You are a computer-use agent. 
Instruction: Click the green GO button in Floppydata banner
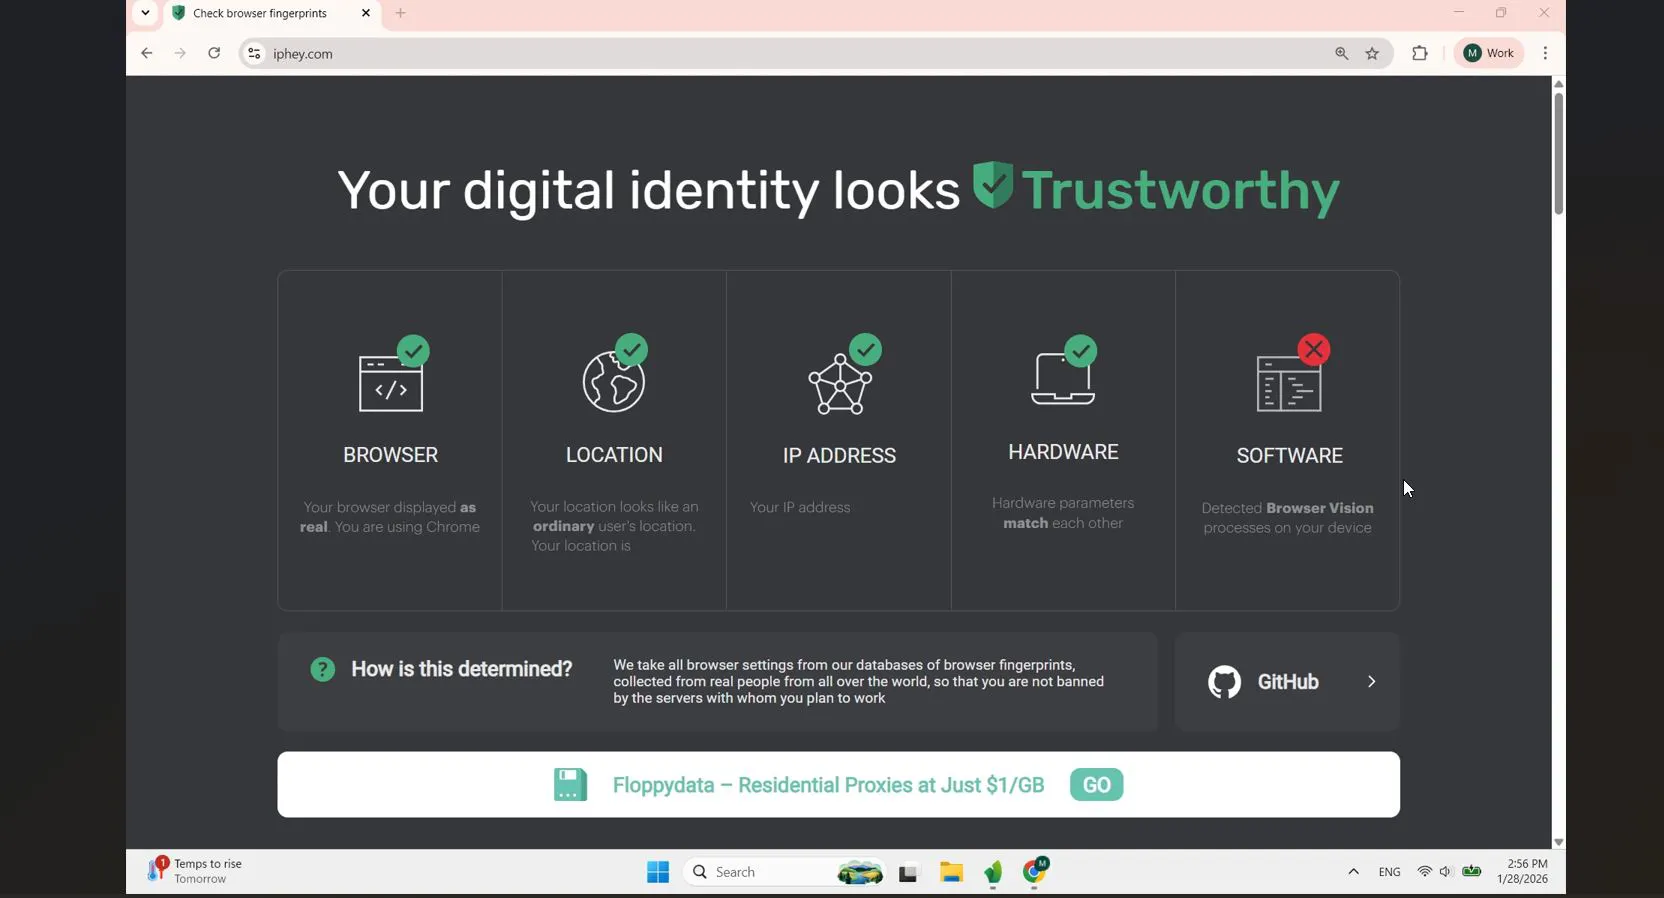point(1097,785)
